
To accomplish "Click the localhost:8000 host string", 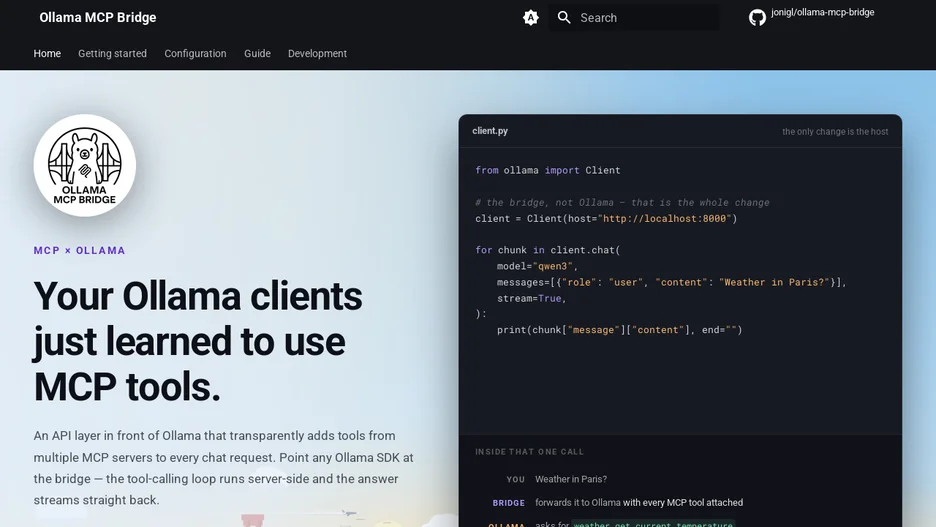I will (664, 218).
